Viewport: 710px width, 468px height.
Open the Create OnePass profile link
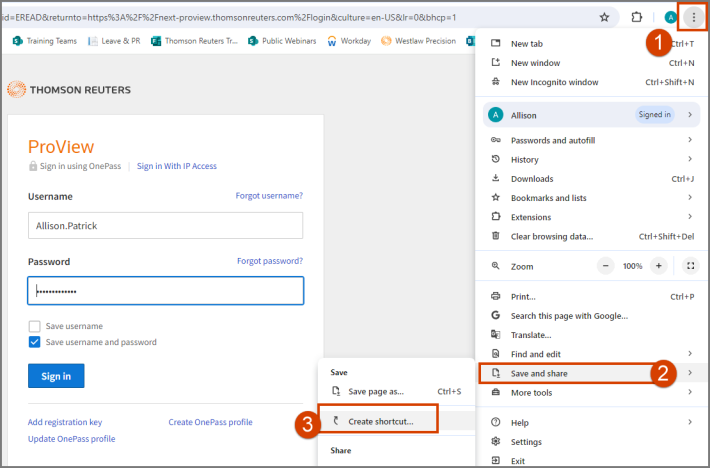point(211,422)
